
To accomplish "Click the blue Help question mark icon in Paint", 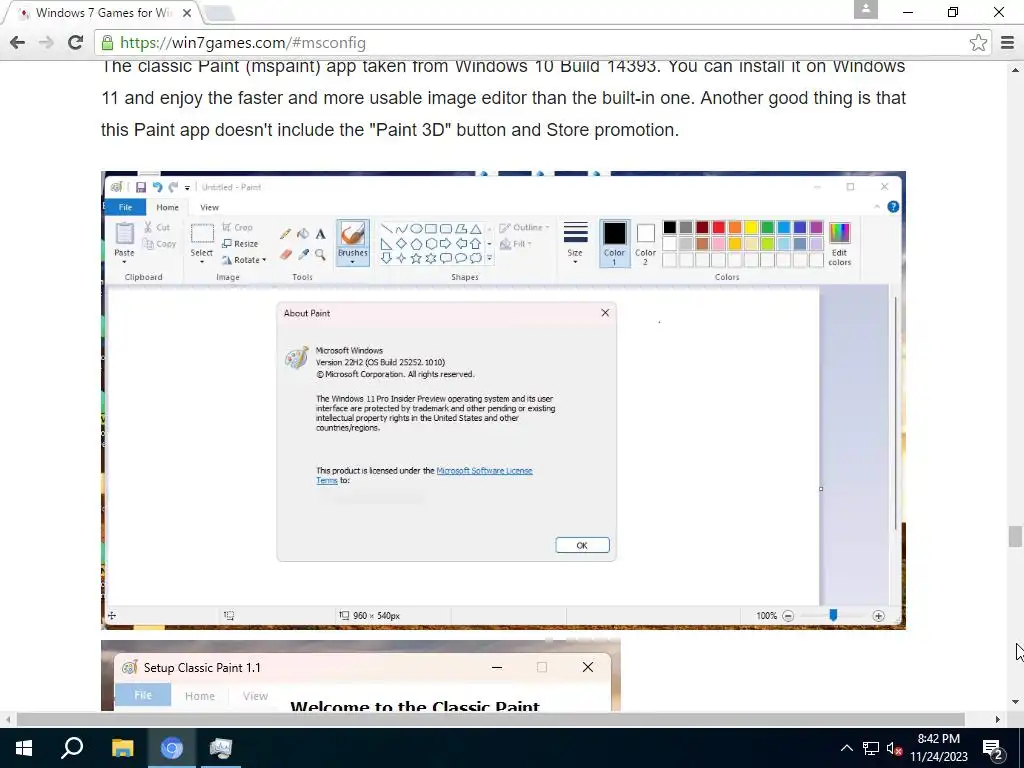I will point(893,206).
